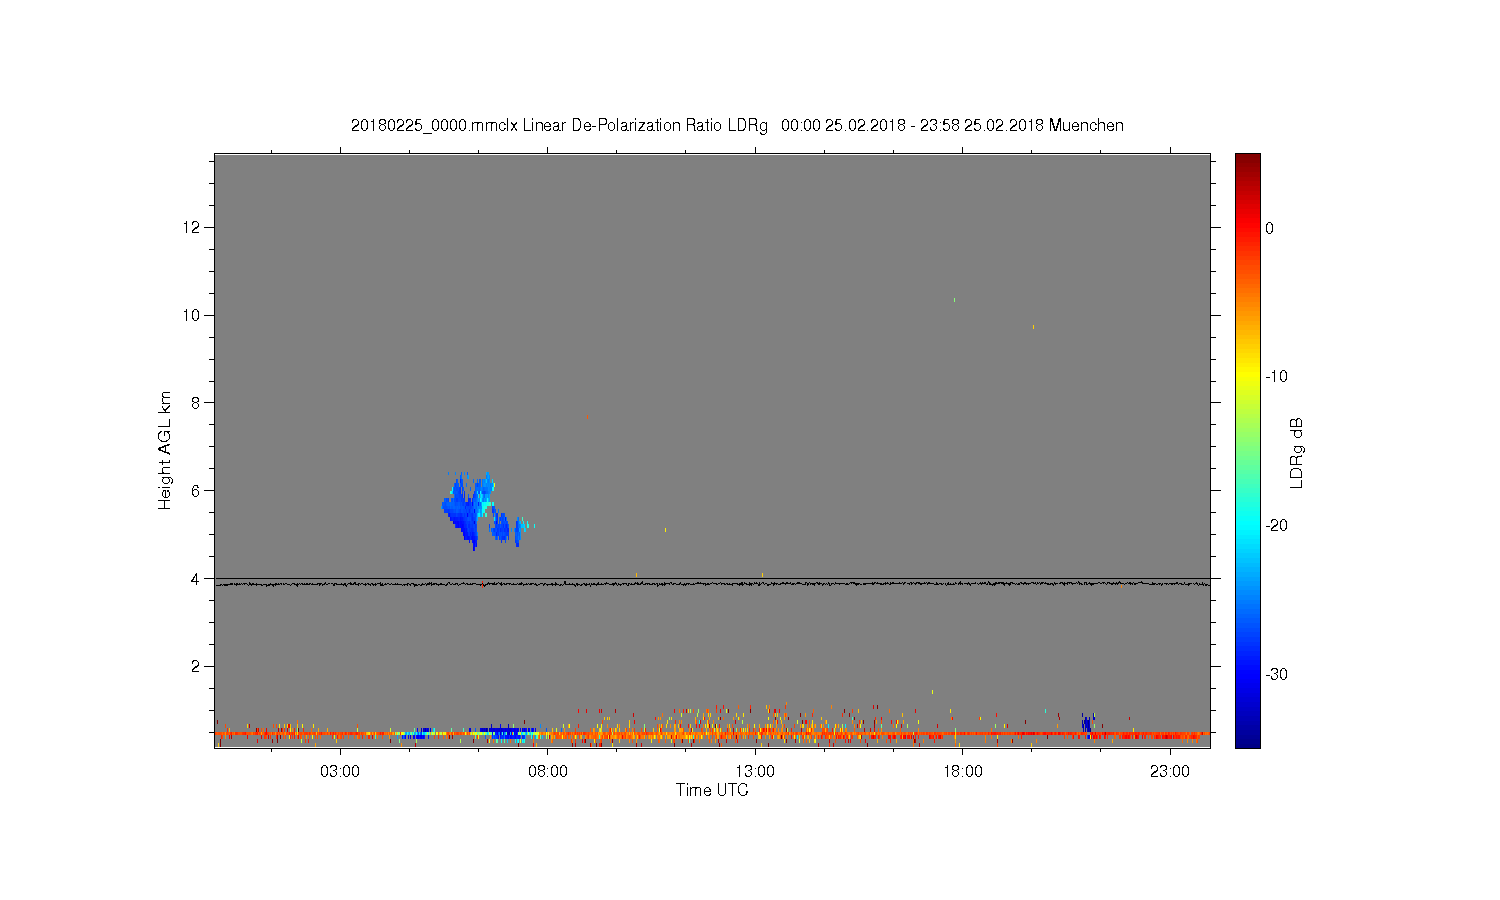Viewport: 1500px width, 900px height.
Task: Click the colorbar value -20
Action: tap(1276, 526)
